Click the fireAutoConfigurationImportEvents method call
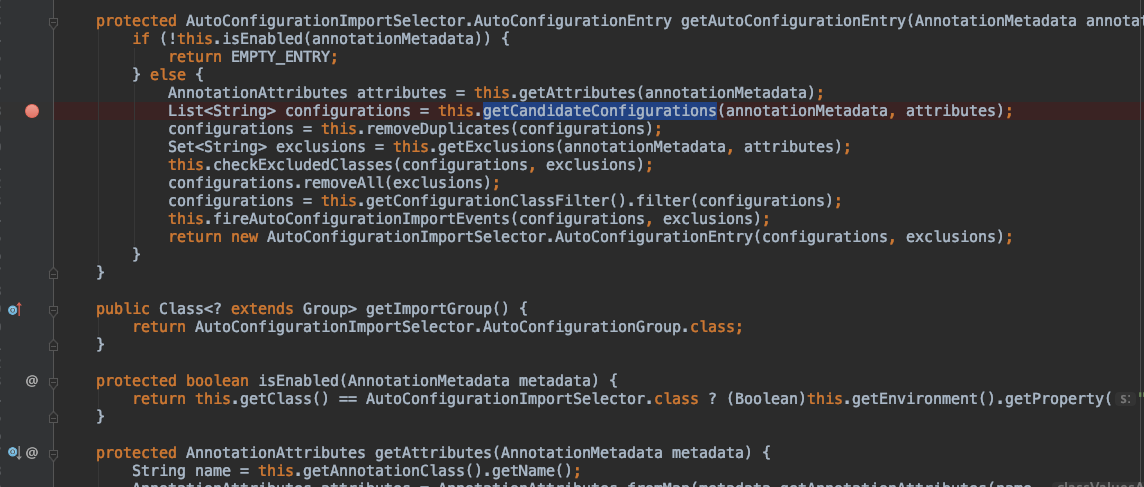Image resolution: width=1144 pixels, height=487 pixels. point(361,218)
